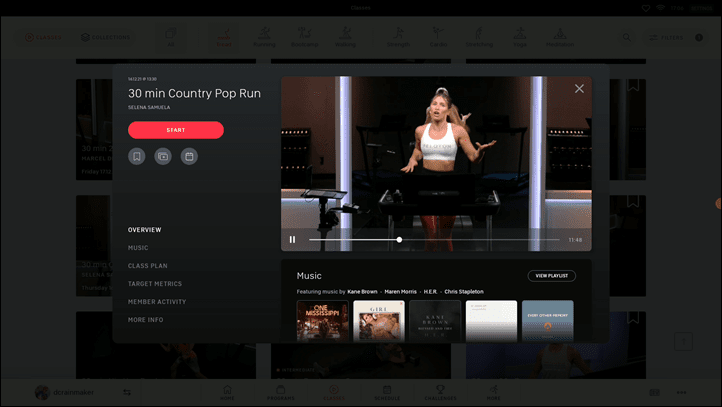Jump to the Member Activity section
722x407 pixels.
pos(157,302)
